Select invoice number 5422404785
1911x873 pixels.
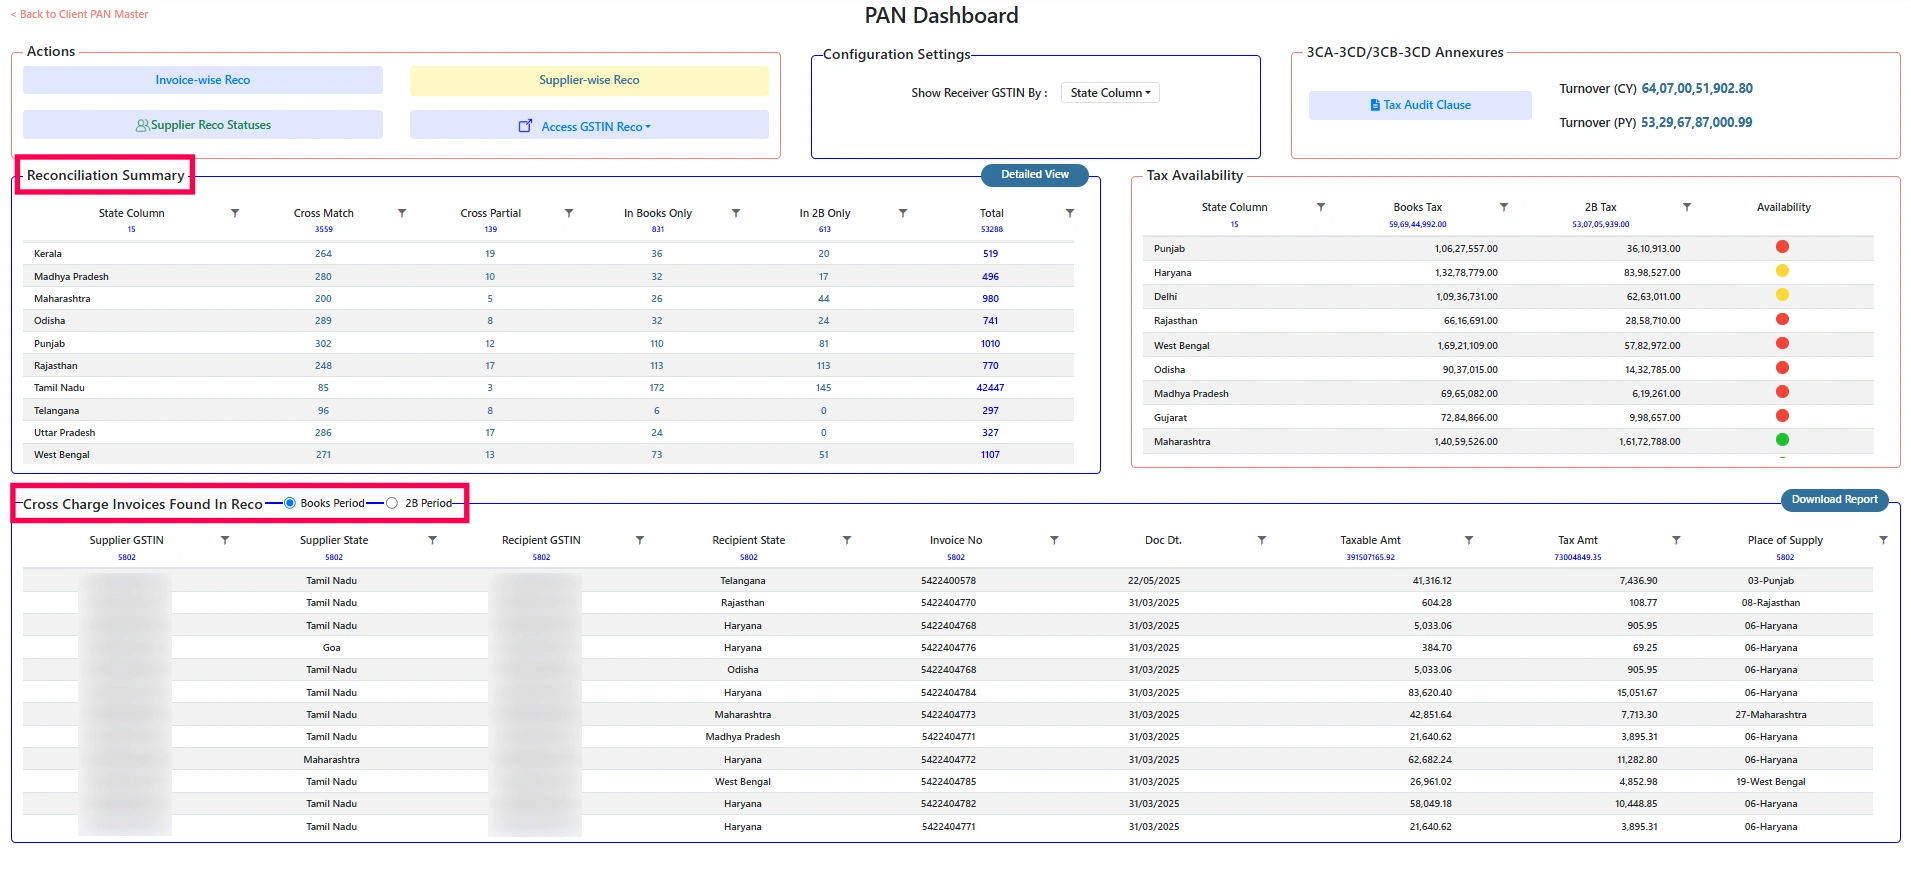pos(948,782)
